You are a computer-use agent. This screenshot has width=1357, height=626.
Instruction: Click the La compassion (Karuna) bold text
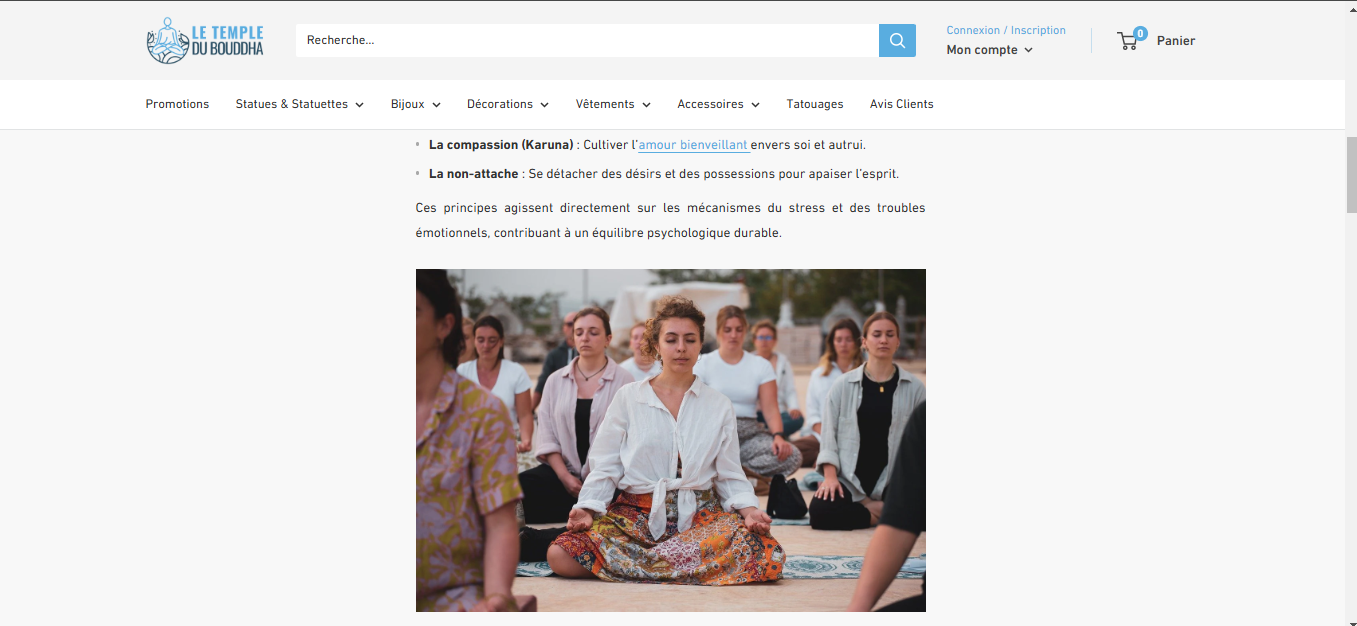pyautogui.click(x=501, y=145)
